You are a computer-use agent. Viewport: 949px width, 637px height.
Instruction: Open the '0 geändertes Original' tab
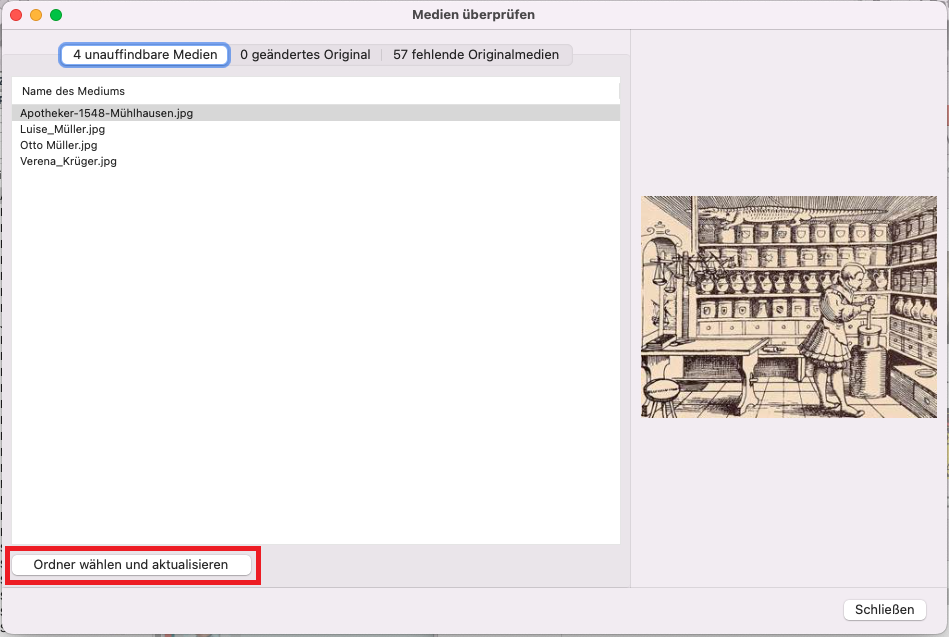[x=305, y=55]
